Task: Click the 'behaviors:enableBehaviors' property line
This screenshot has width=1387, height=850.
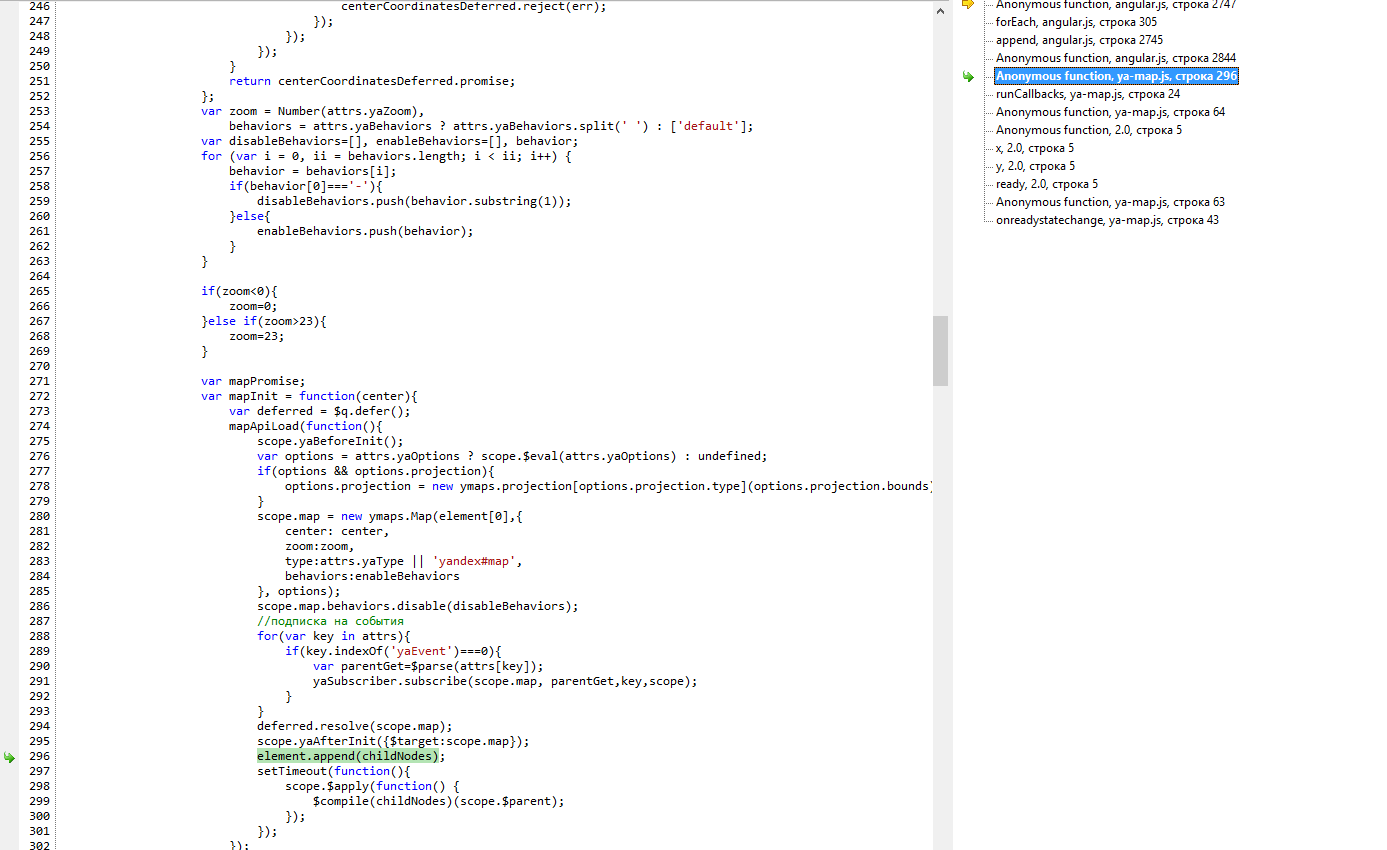Action: [372, 576]
